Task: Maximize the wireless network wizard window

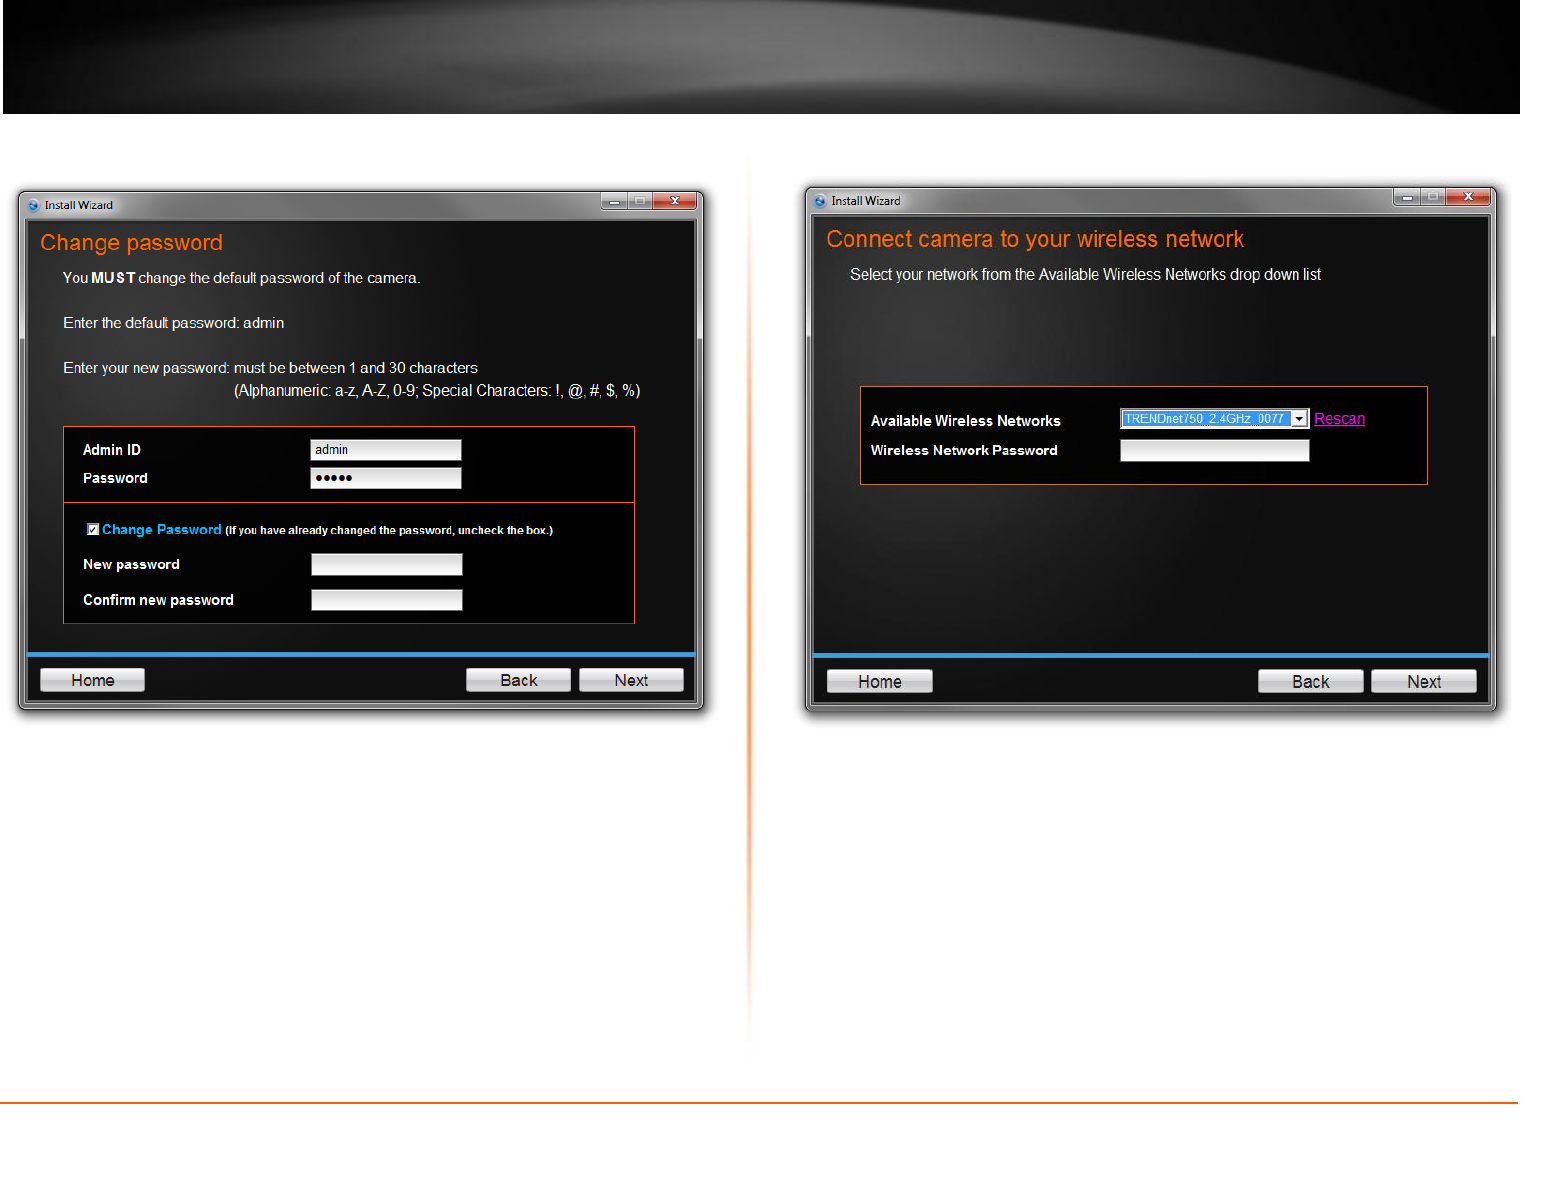Action: pos(1433,197)
